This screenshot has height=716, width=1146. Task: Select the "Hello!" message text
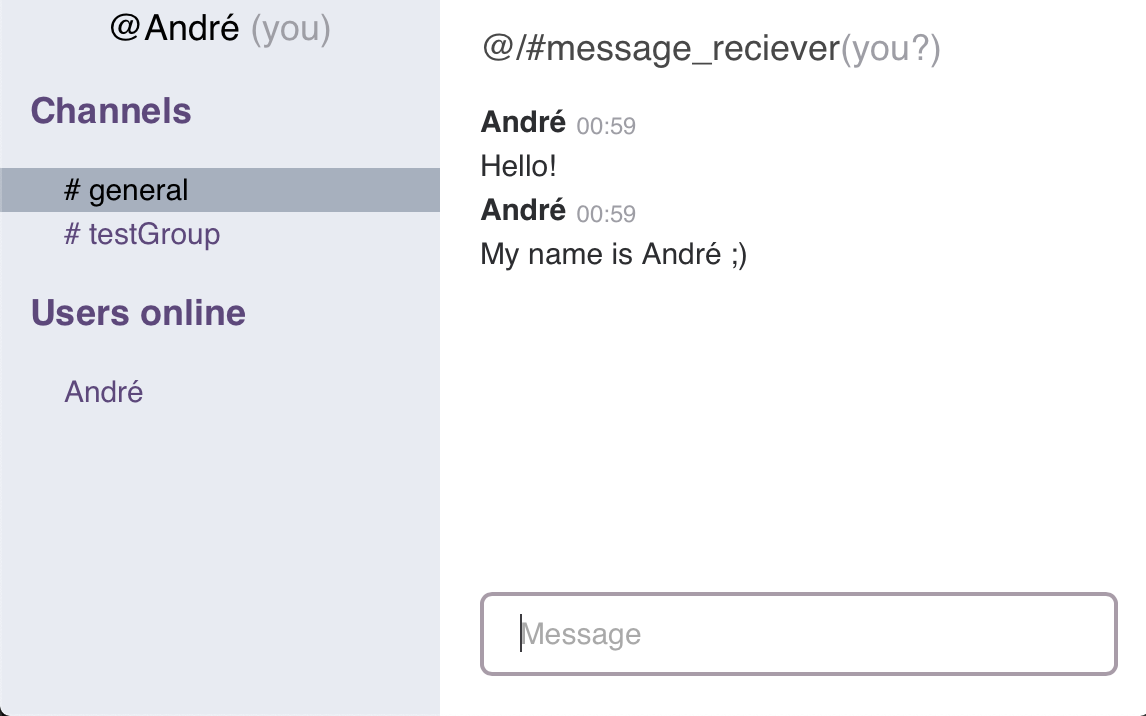pyautogui.click(x=518, y=166)
